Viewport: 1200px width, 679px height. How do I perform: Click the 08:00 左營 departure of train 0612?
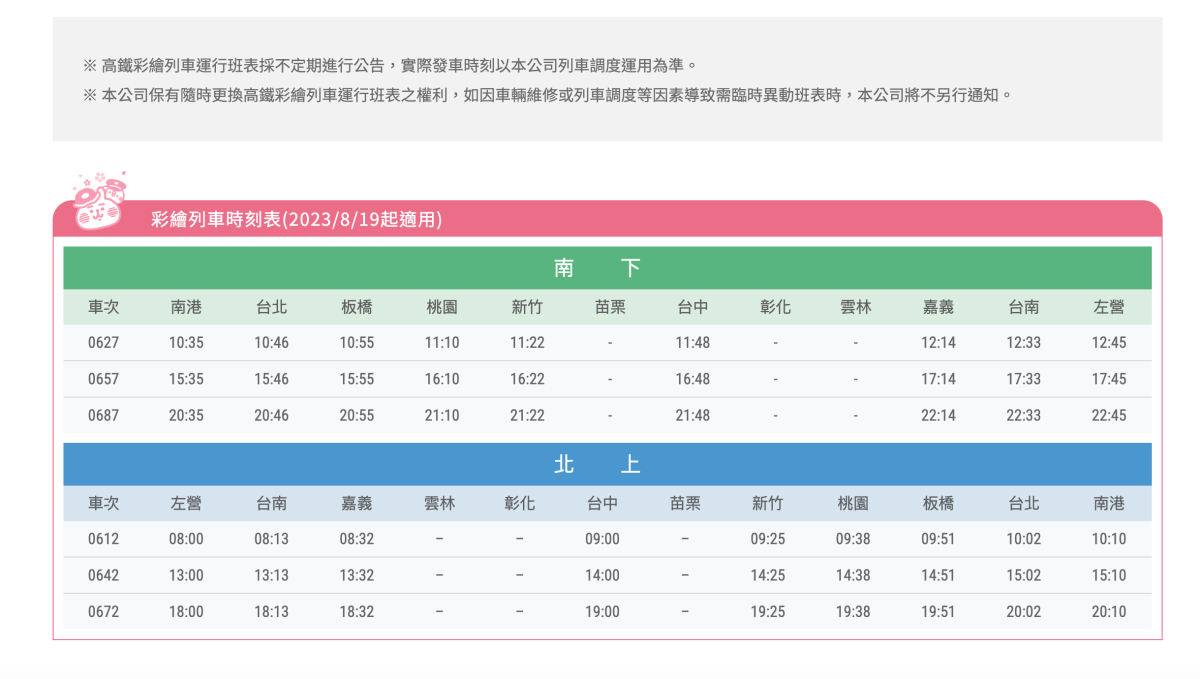click(186, 539)
